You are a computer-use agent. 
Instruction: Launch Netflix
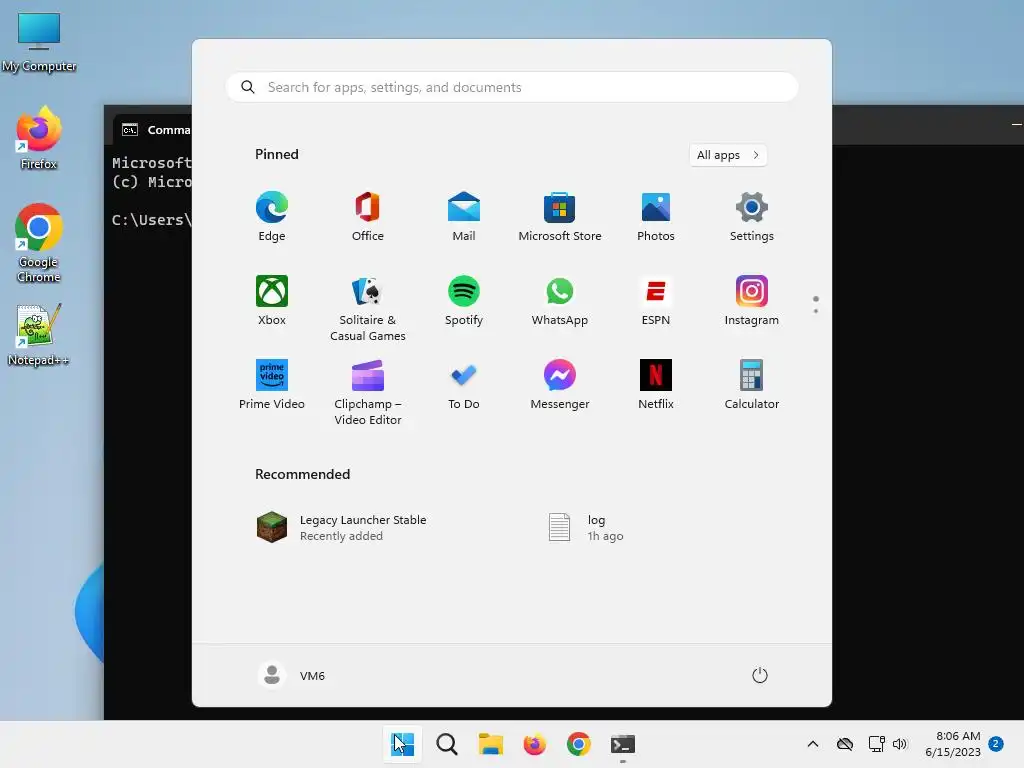click(656, 385)
